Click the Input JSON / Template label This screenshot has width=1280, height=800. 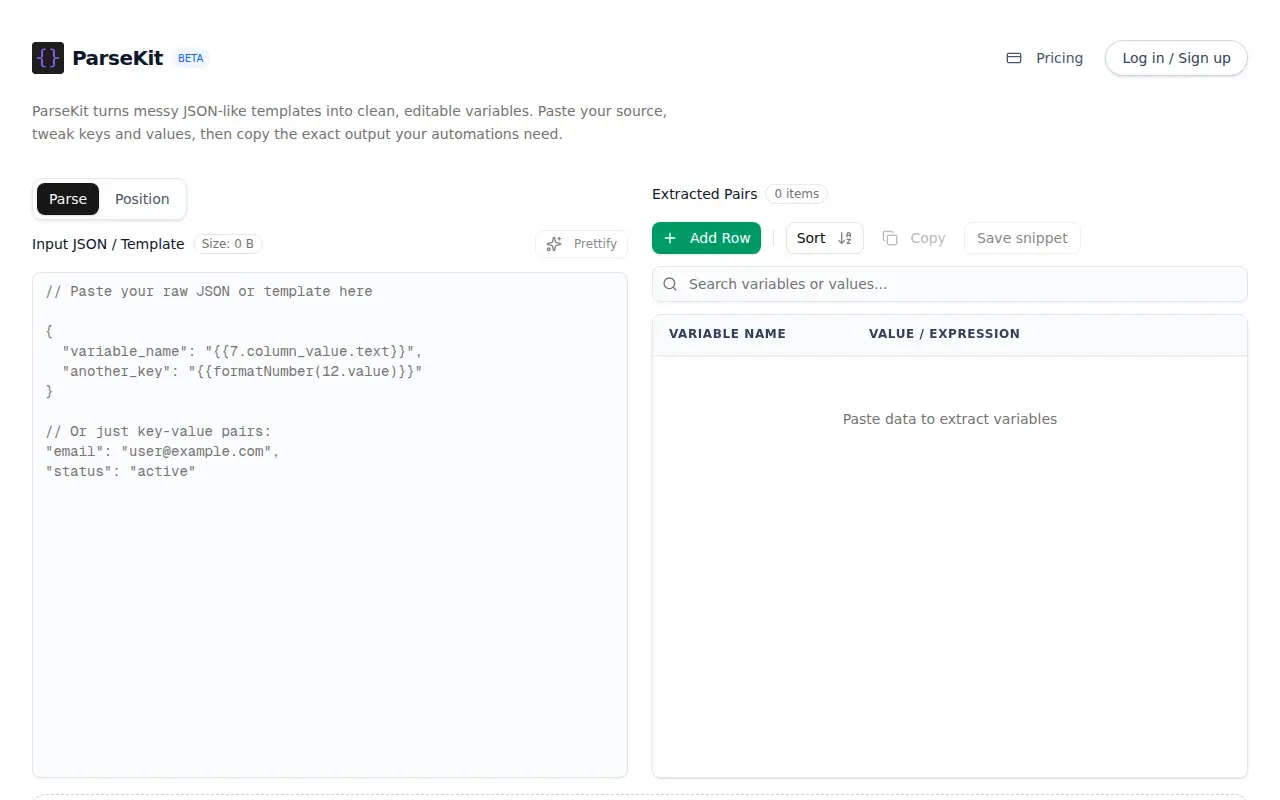(108, 244)
